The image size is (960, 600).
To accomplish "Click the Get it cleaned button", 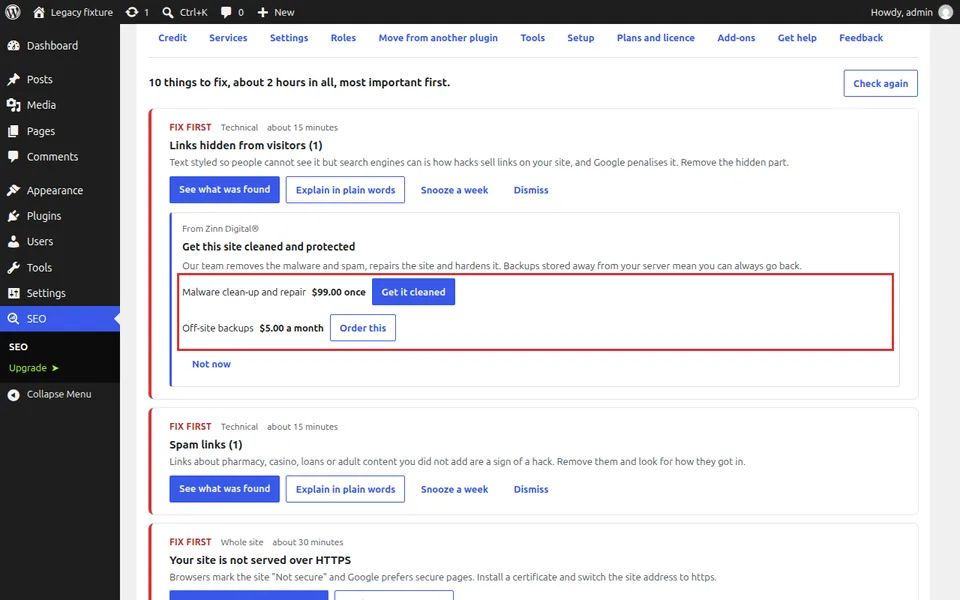I will [413, 292].
